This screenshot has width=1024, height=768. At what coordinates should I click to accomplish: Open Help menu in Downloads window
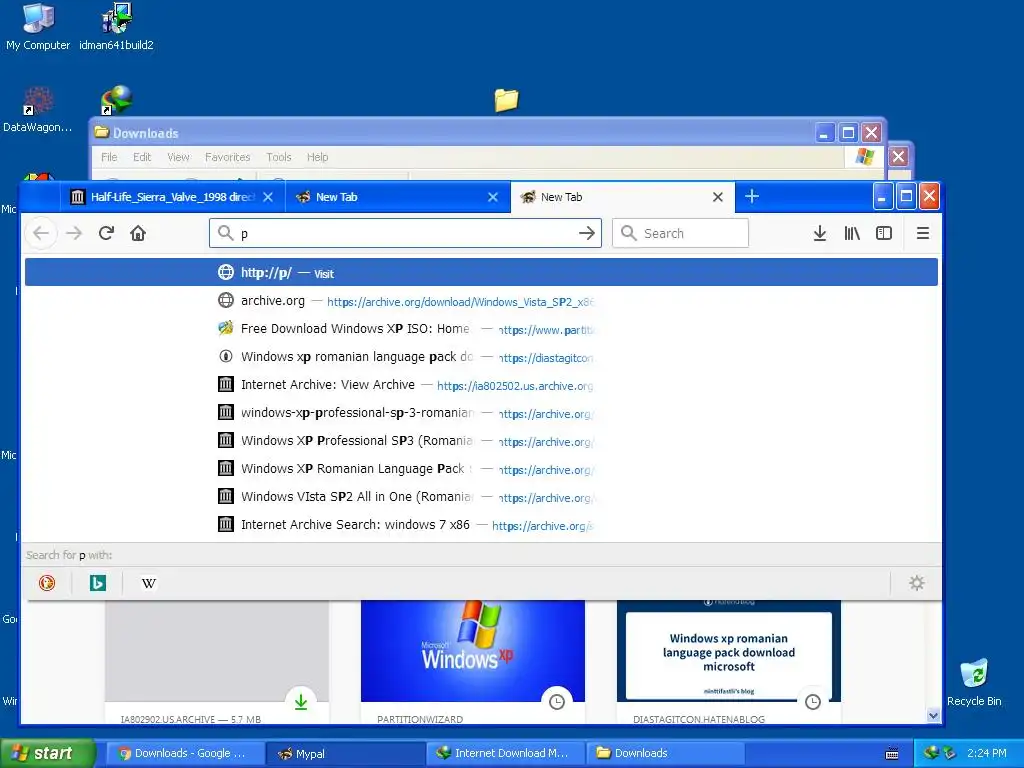(317, 157)
